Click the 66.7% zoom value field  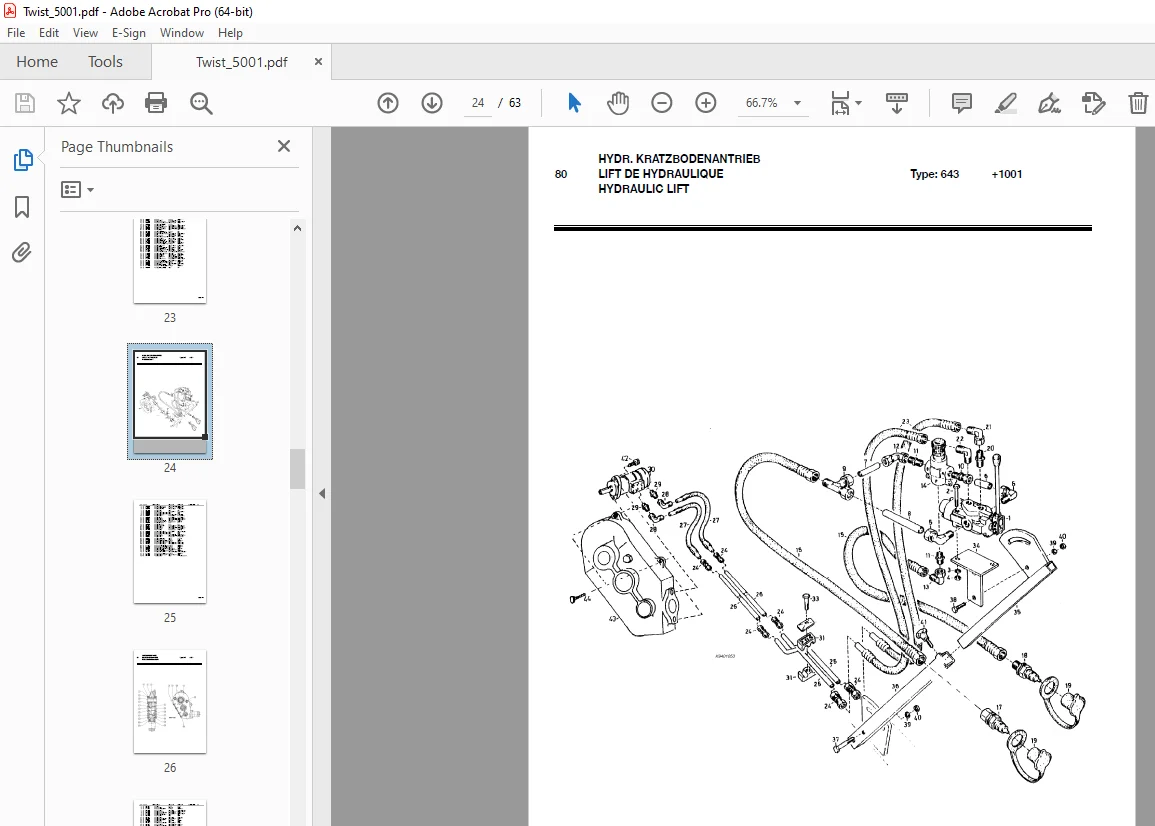coord(762,103)
